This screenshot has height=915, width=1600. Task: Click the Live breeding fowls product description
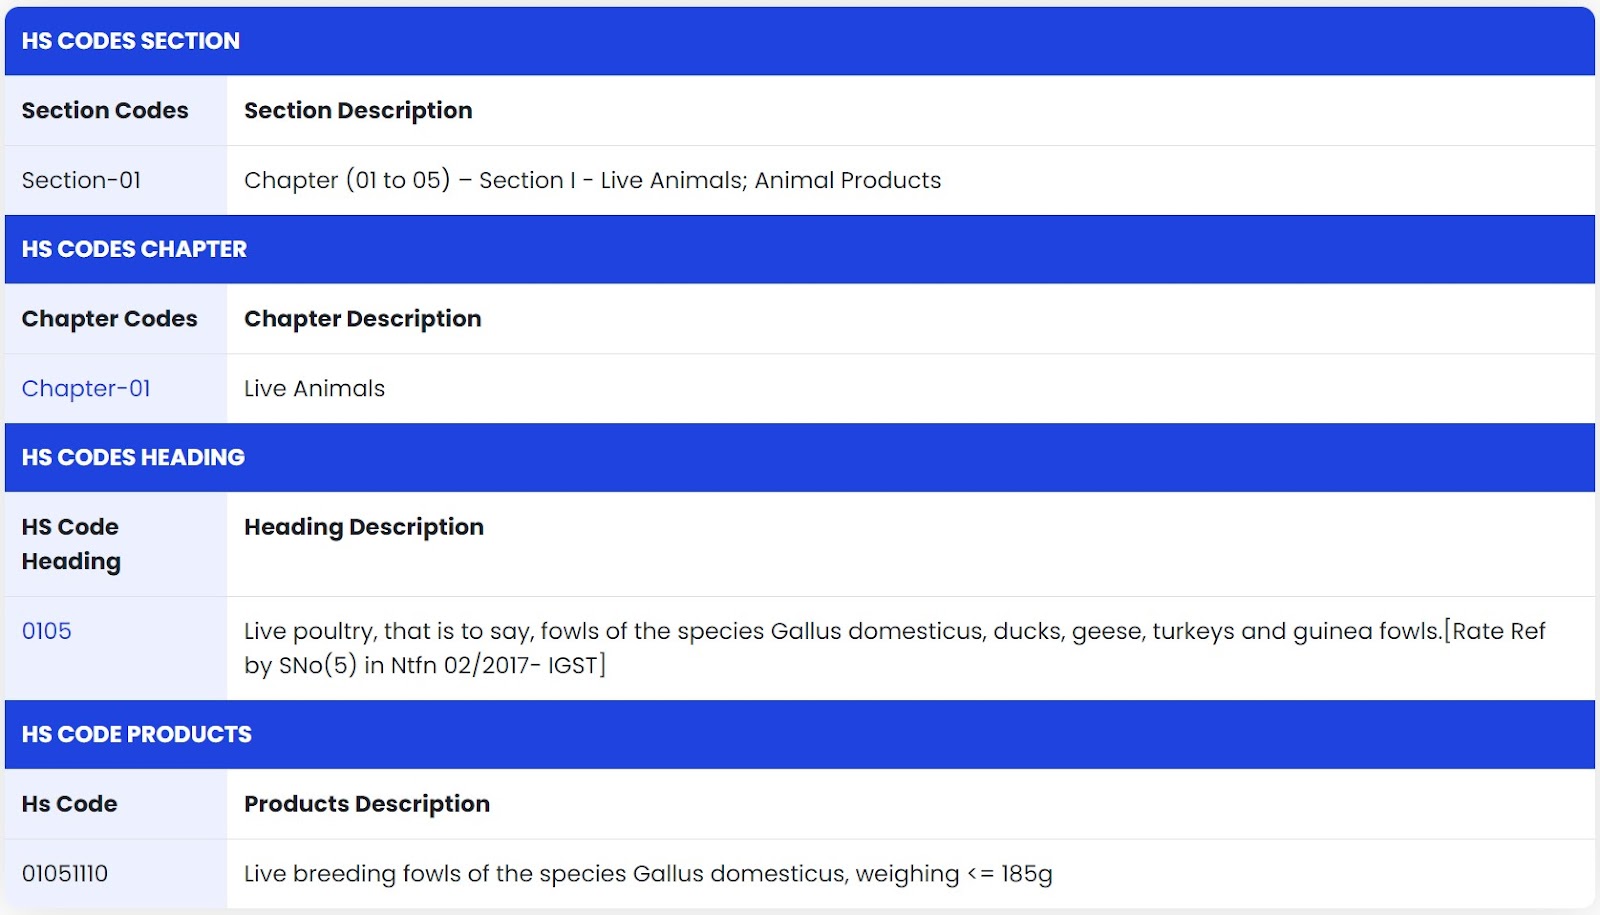[x=648, y=874]
